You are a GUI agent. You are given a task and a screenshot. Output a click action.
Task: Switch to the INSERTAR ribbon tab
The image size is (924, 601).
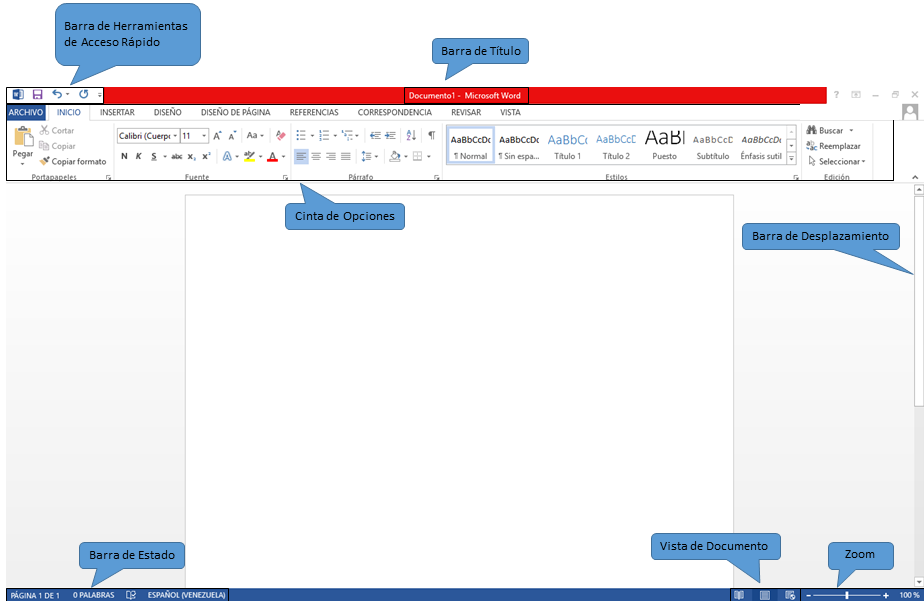(117, 112)
